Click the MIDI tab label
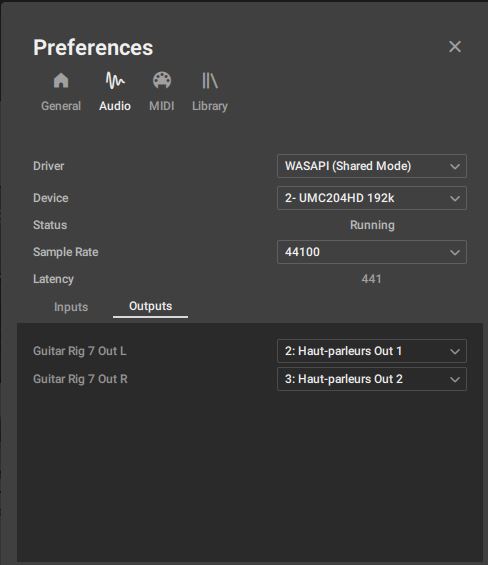The image size is (488, 565). click(x=162, y=106)
